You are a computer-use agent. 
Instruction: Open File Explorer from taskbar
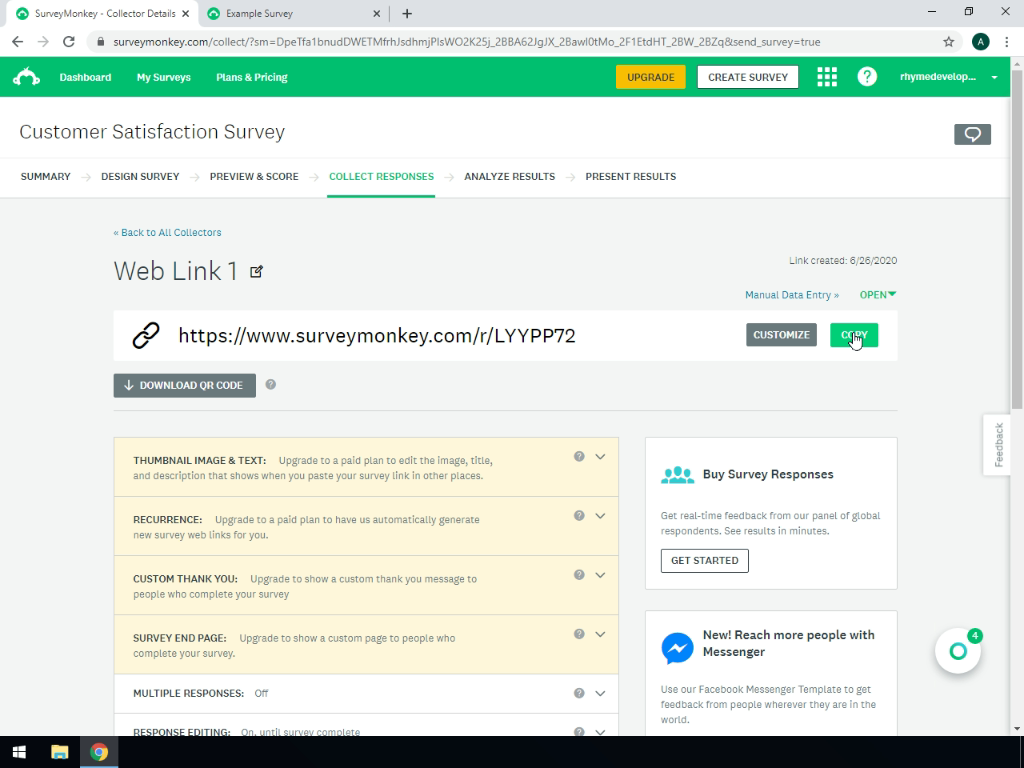tap(59, 752)
